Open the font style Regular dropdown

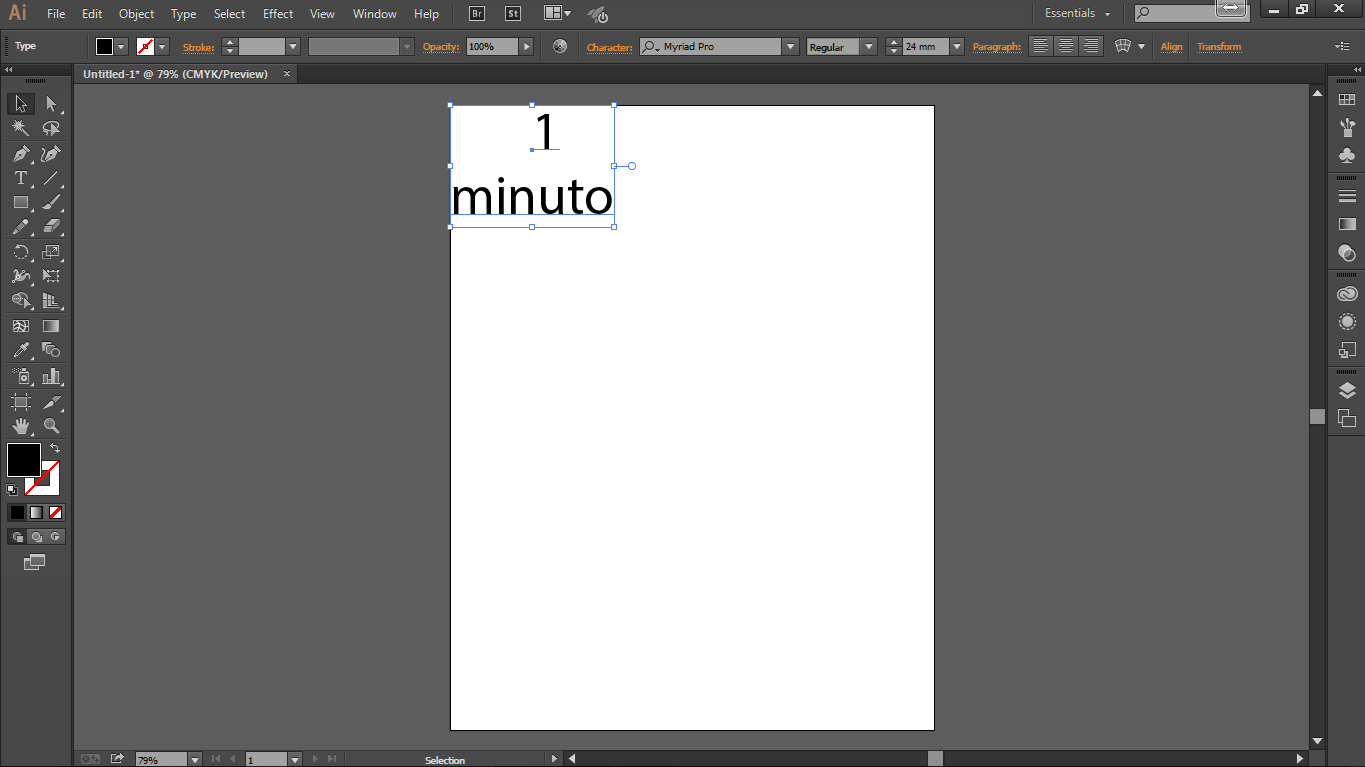click(x=868, y=47)
